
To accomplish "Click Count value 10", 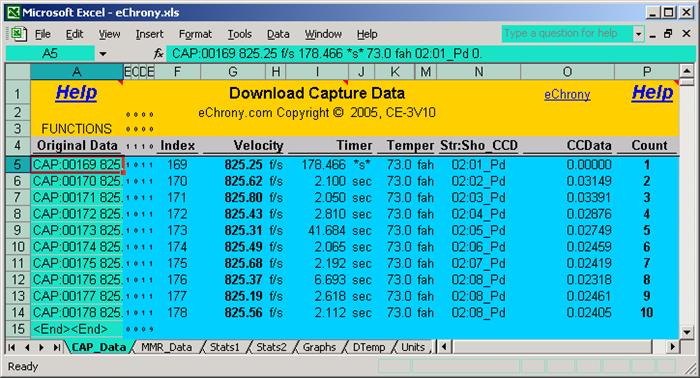I will click(646, 312).
